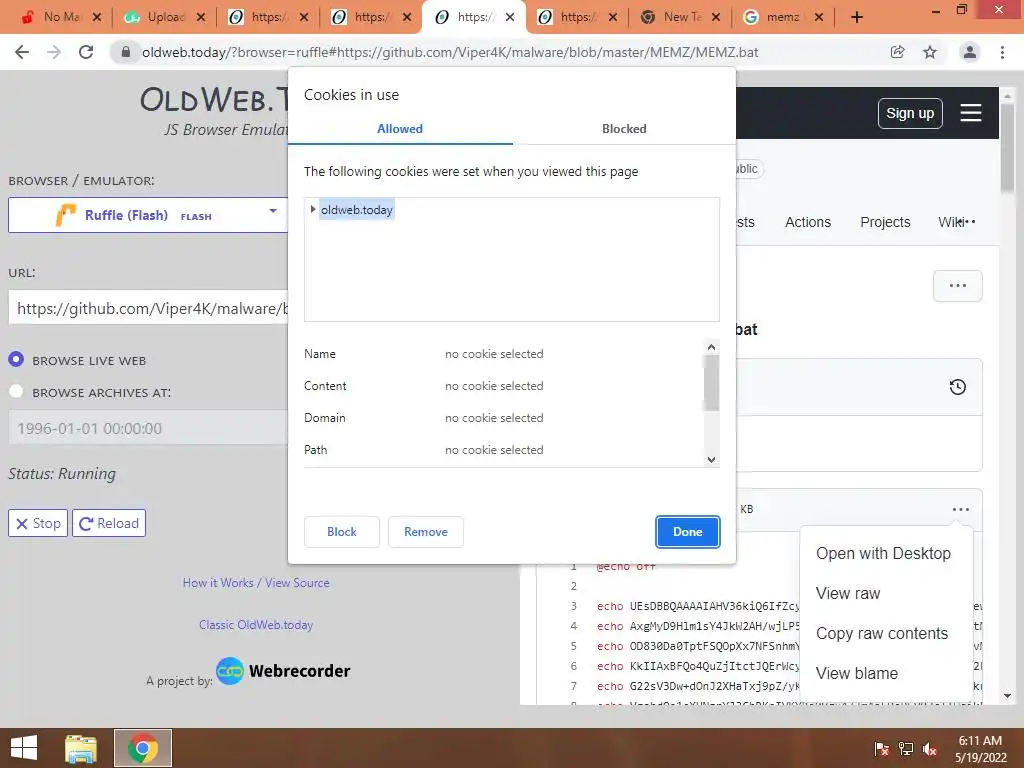1024x768 pixels.
Task: Open Windows Start menu
Action: [x=24, y=748]
